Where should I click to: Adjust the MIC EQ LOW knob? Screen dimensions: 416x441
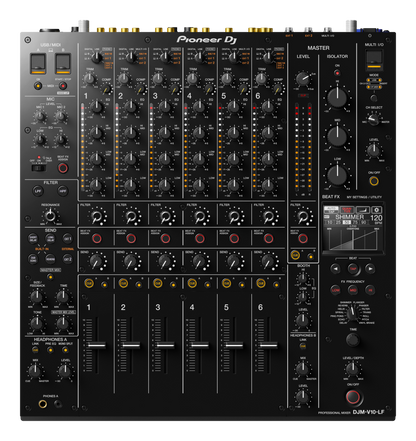coord(40,140)
